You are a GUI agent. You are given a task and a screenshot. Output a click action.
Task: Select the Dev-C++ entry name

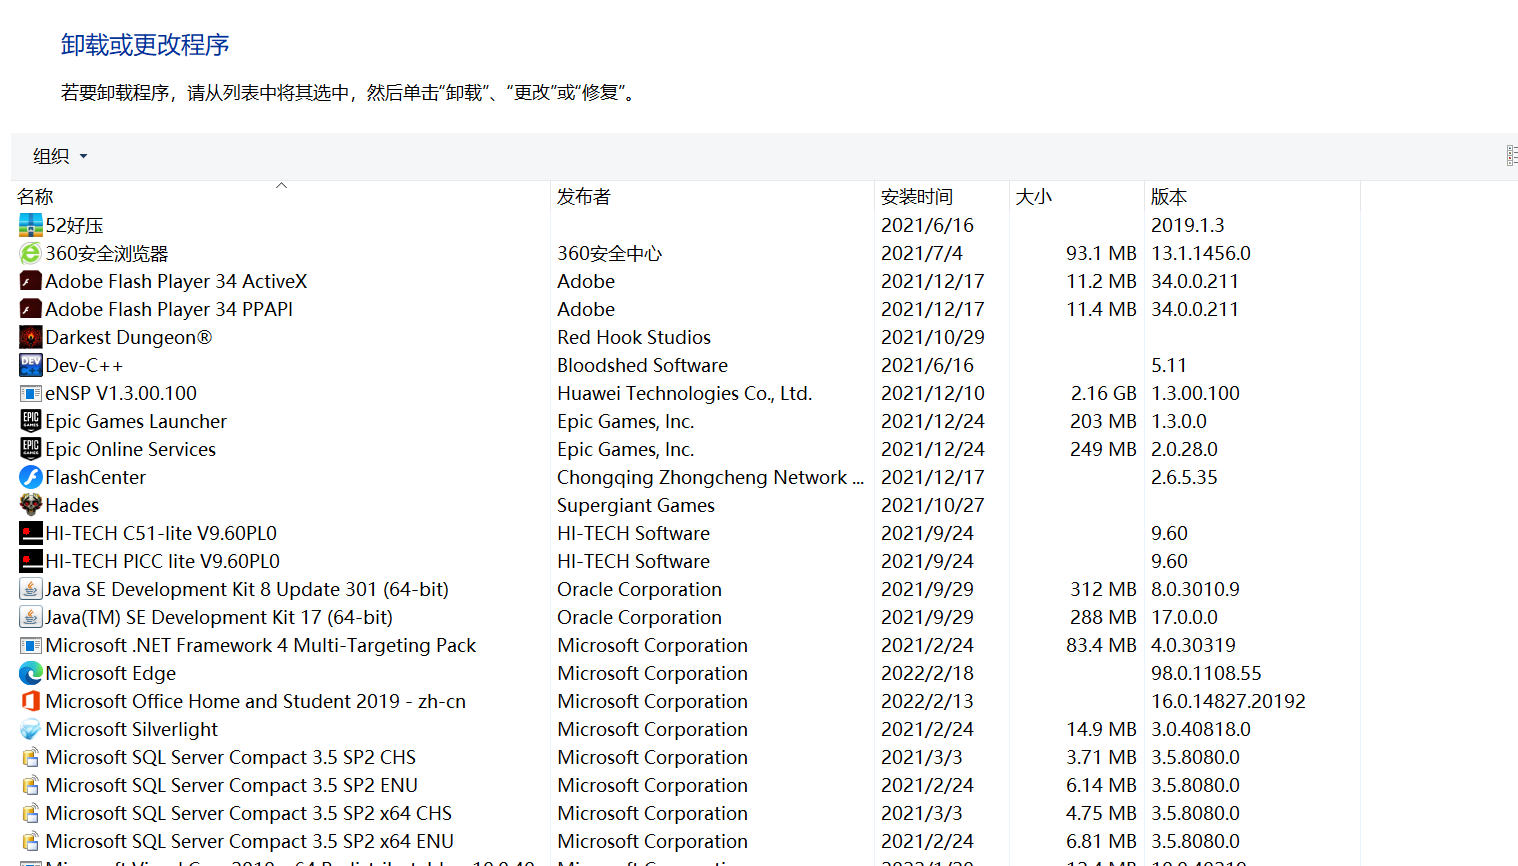pos(84,365)
